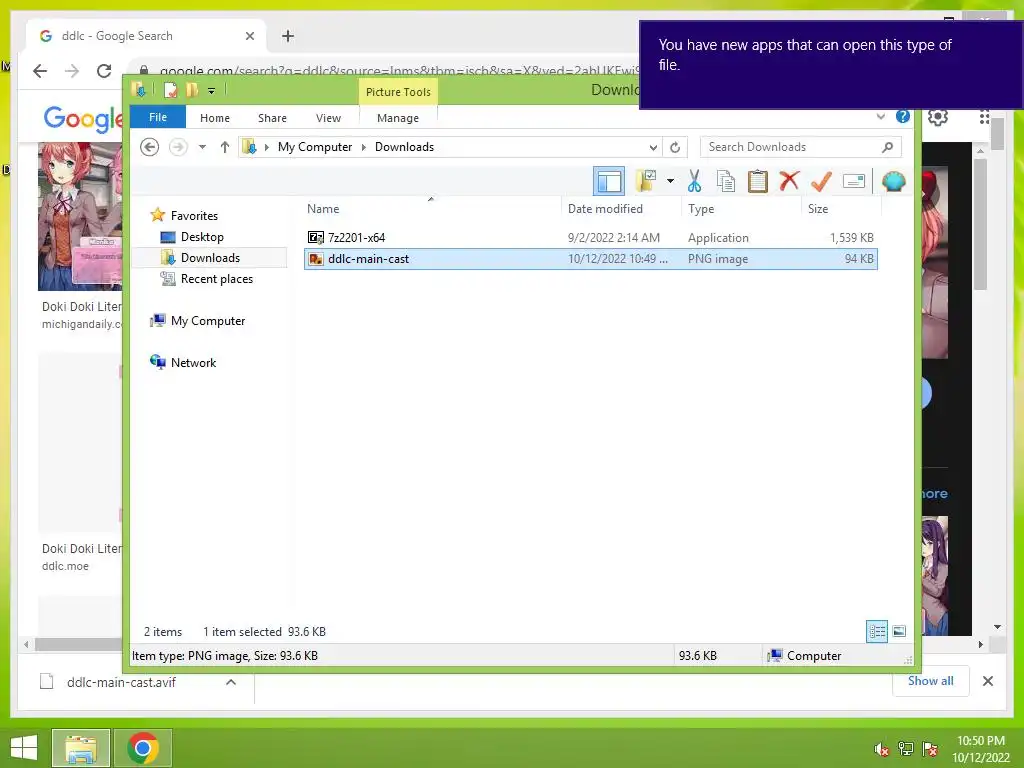The image size is (1024, 768).
Task: Select the 7z2201-x64 file
Action: (x=591, y=238)
